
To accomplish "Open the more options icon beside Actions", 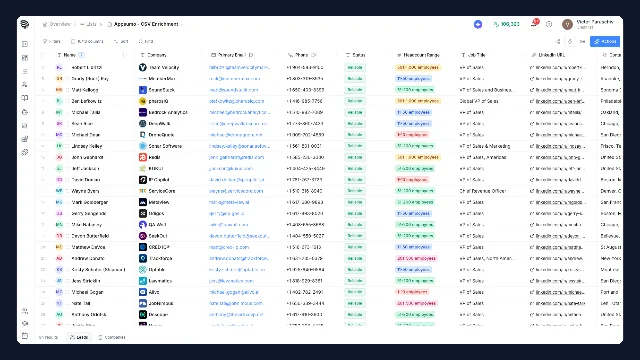I will 582,41.
